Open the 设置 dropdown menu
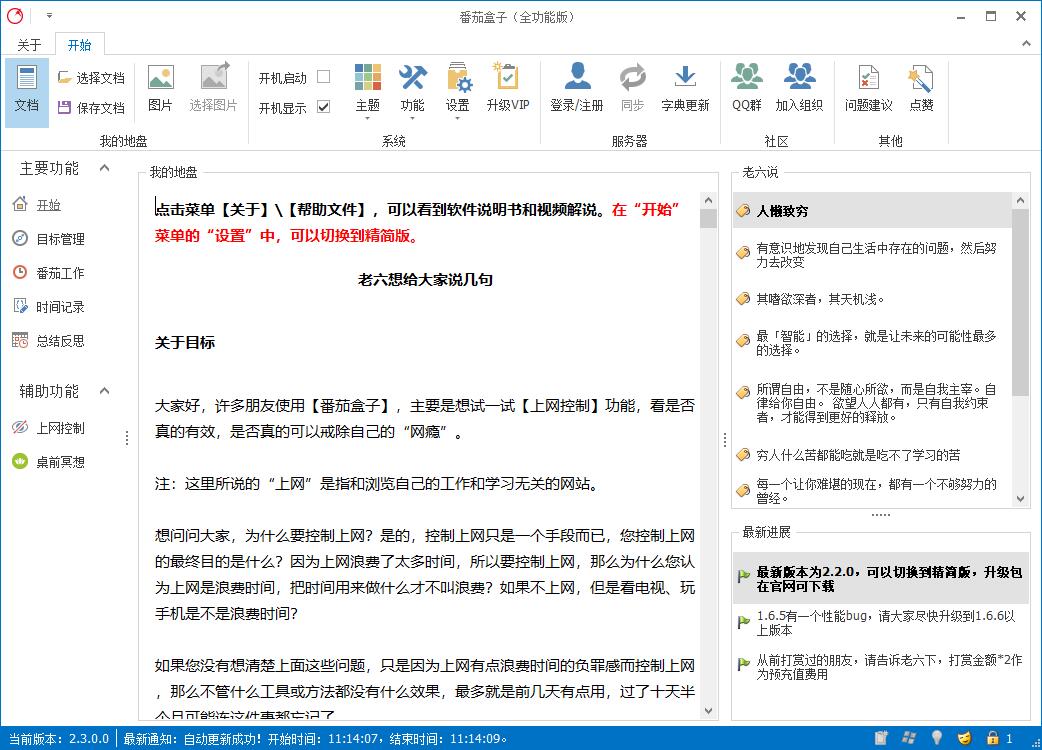The image size is (1042, 750). coord(458,88)
